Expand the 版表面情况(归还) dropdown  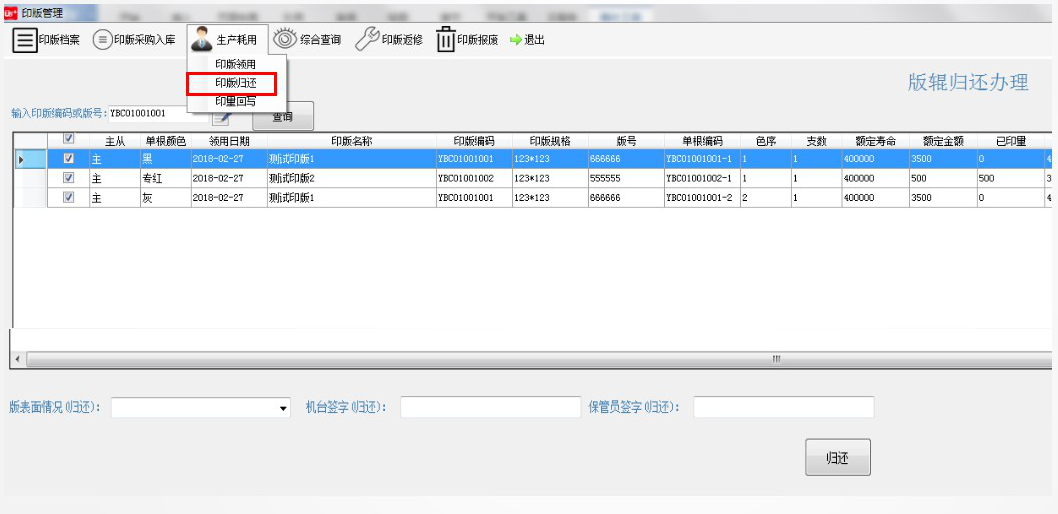[283, 408]
